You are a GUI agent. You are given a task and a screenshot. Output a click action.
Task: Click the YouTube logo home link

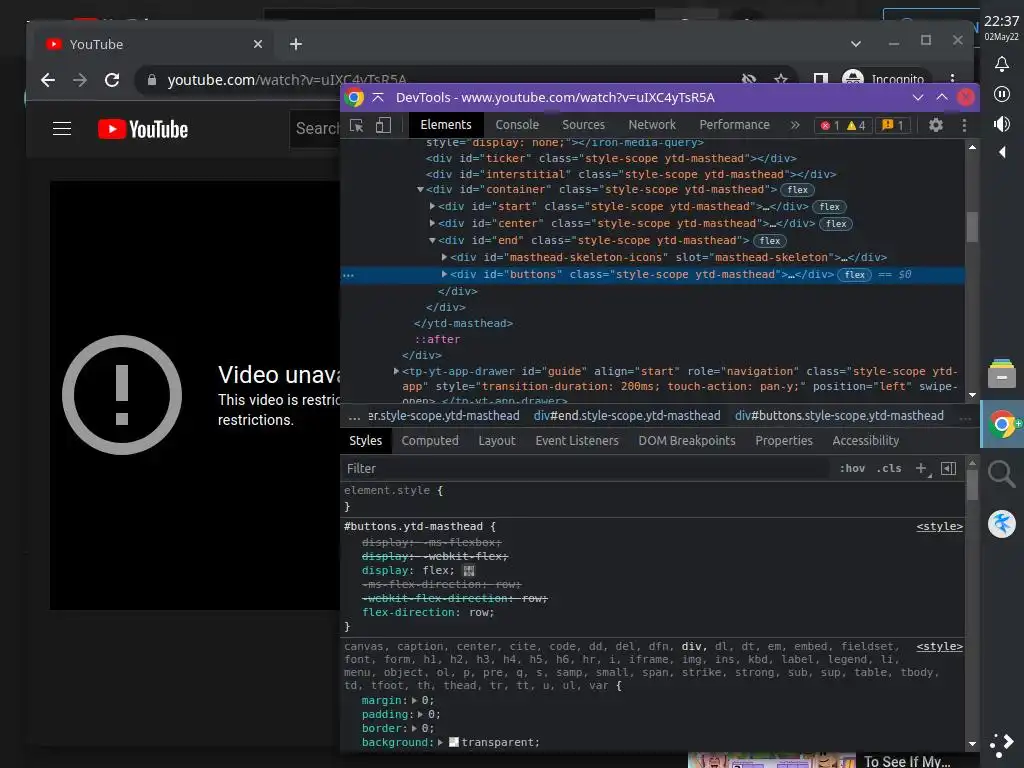coord(143,129)
